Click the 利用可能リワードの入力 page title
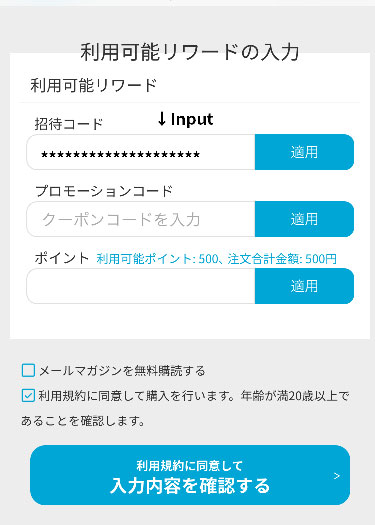The image size is (375, 525). click(190, 52)
